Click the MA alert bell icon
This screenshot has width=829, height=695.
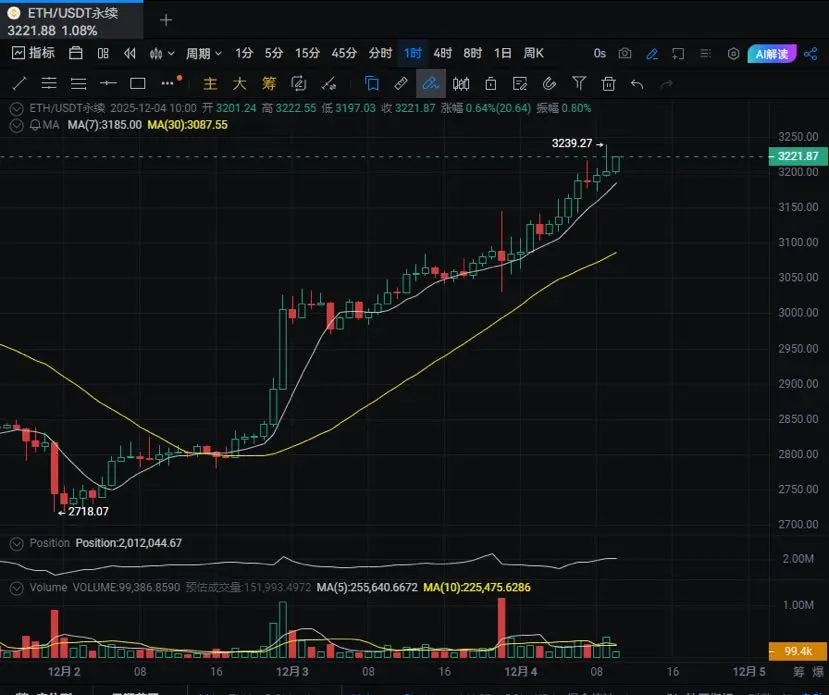35,125
